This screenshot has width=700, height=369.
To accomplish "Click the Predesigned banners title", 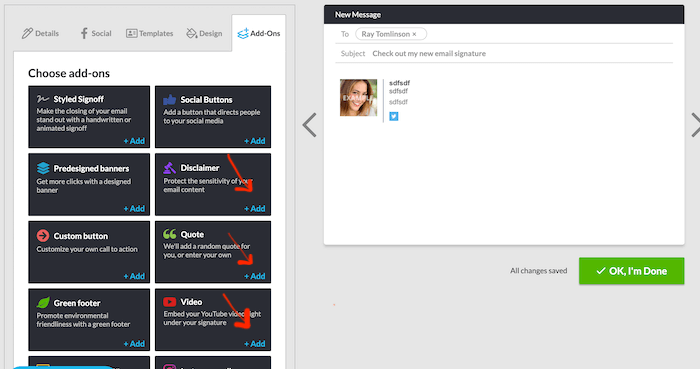I will [91, 168].
